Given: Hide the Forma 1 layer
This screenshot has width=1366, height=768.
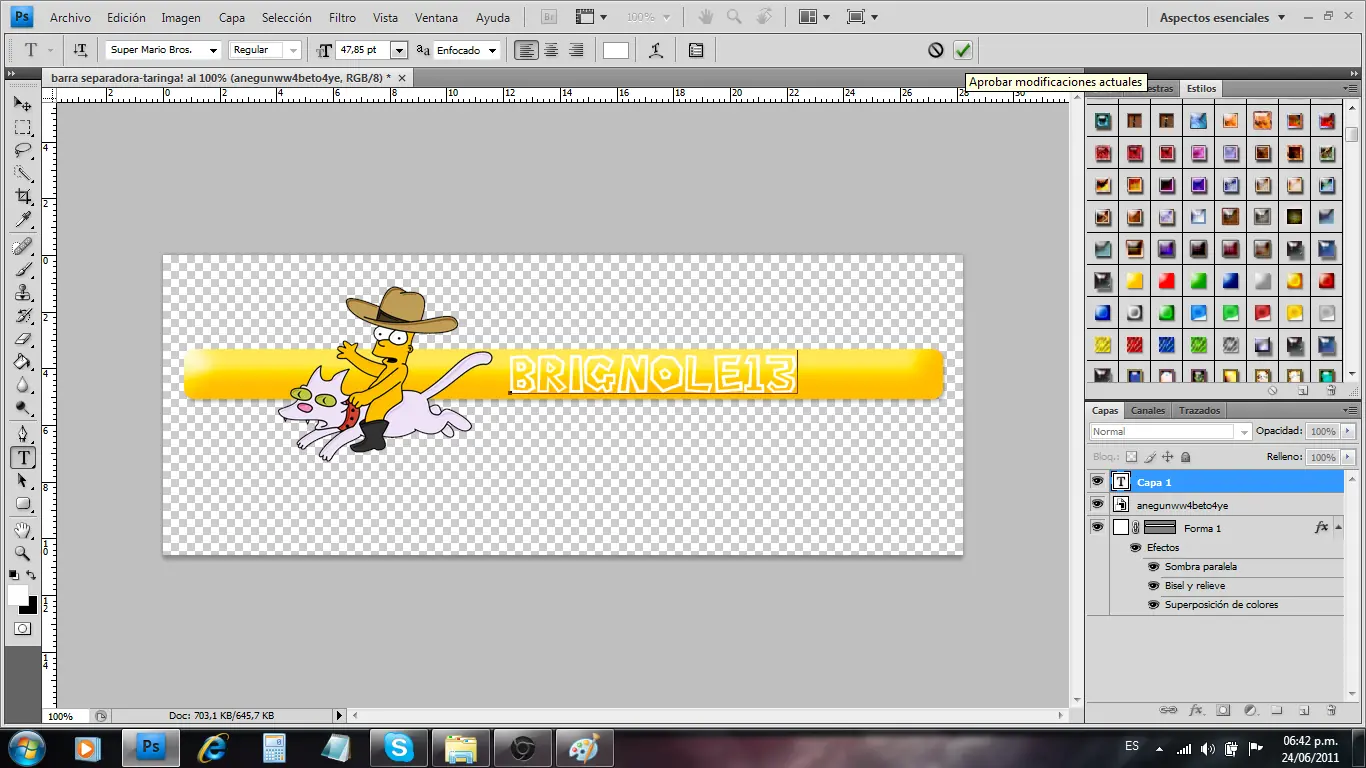Looking at the screenshot, I should [1097, 527].
